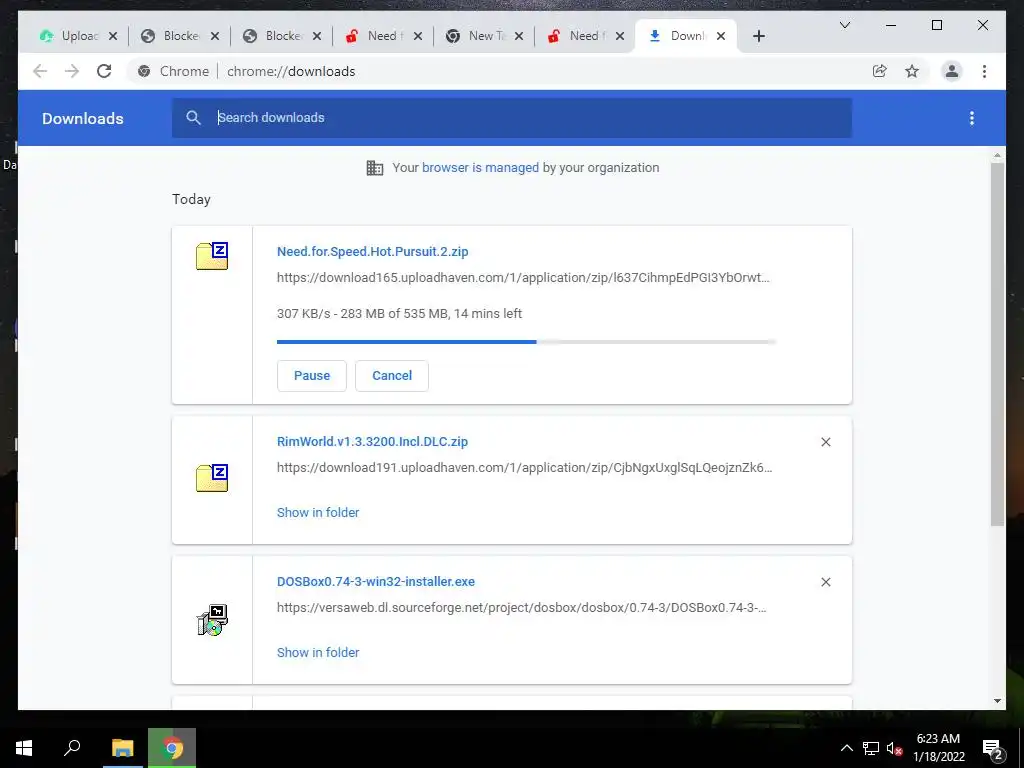Image resolution: width=1024 pixels, height=768 pixels.
Task: Open the taskbar clock and date
Action: 938,748
